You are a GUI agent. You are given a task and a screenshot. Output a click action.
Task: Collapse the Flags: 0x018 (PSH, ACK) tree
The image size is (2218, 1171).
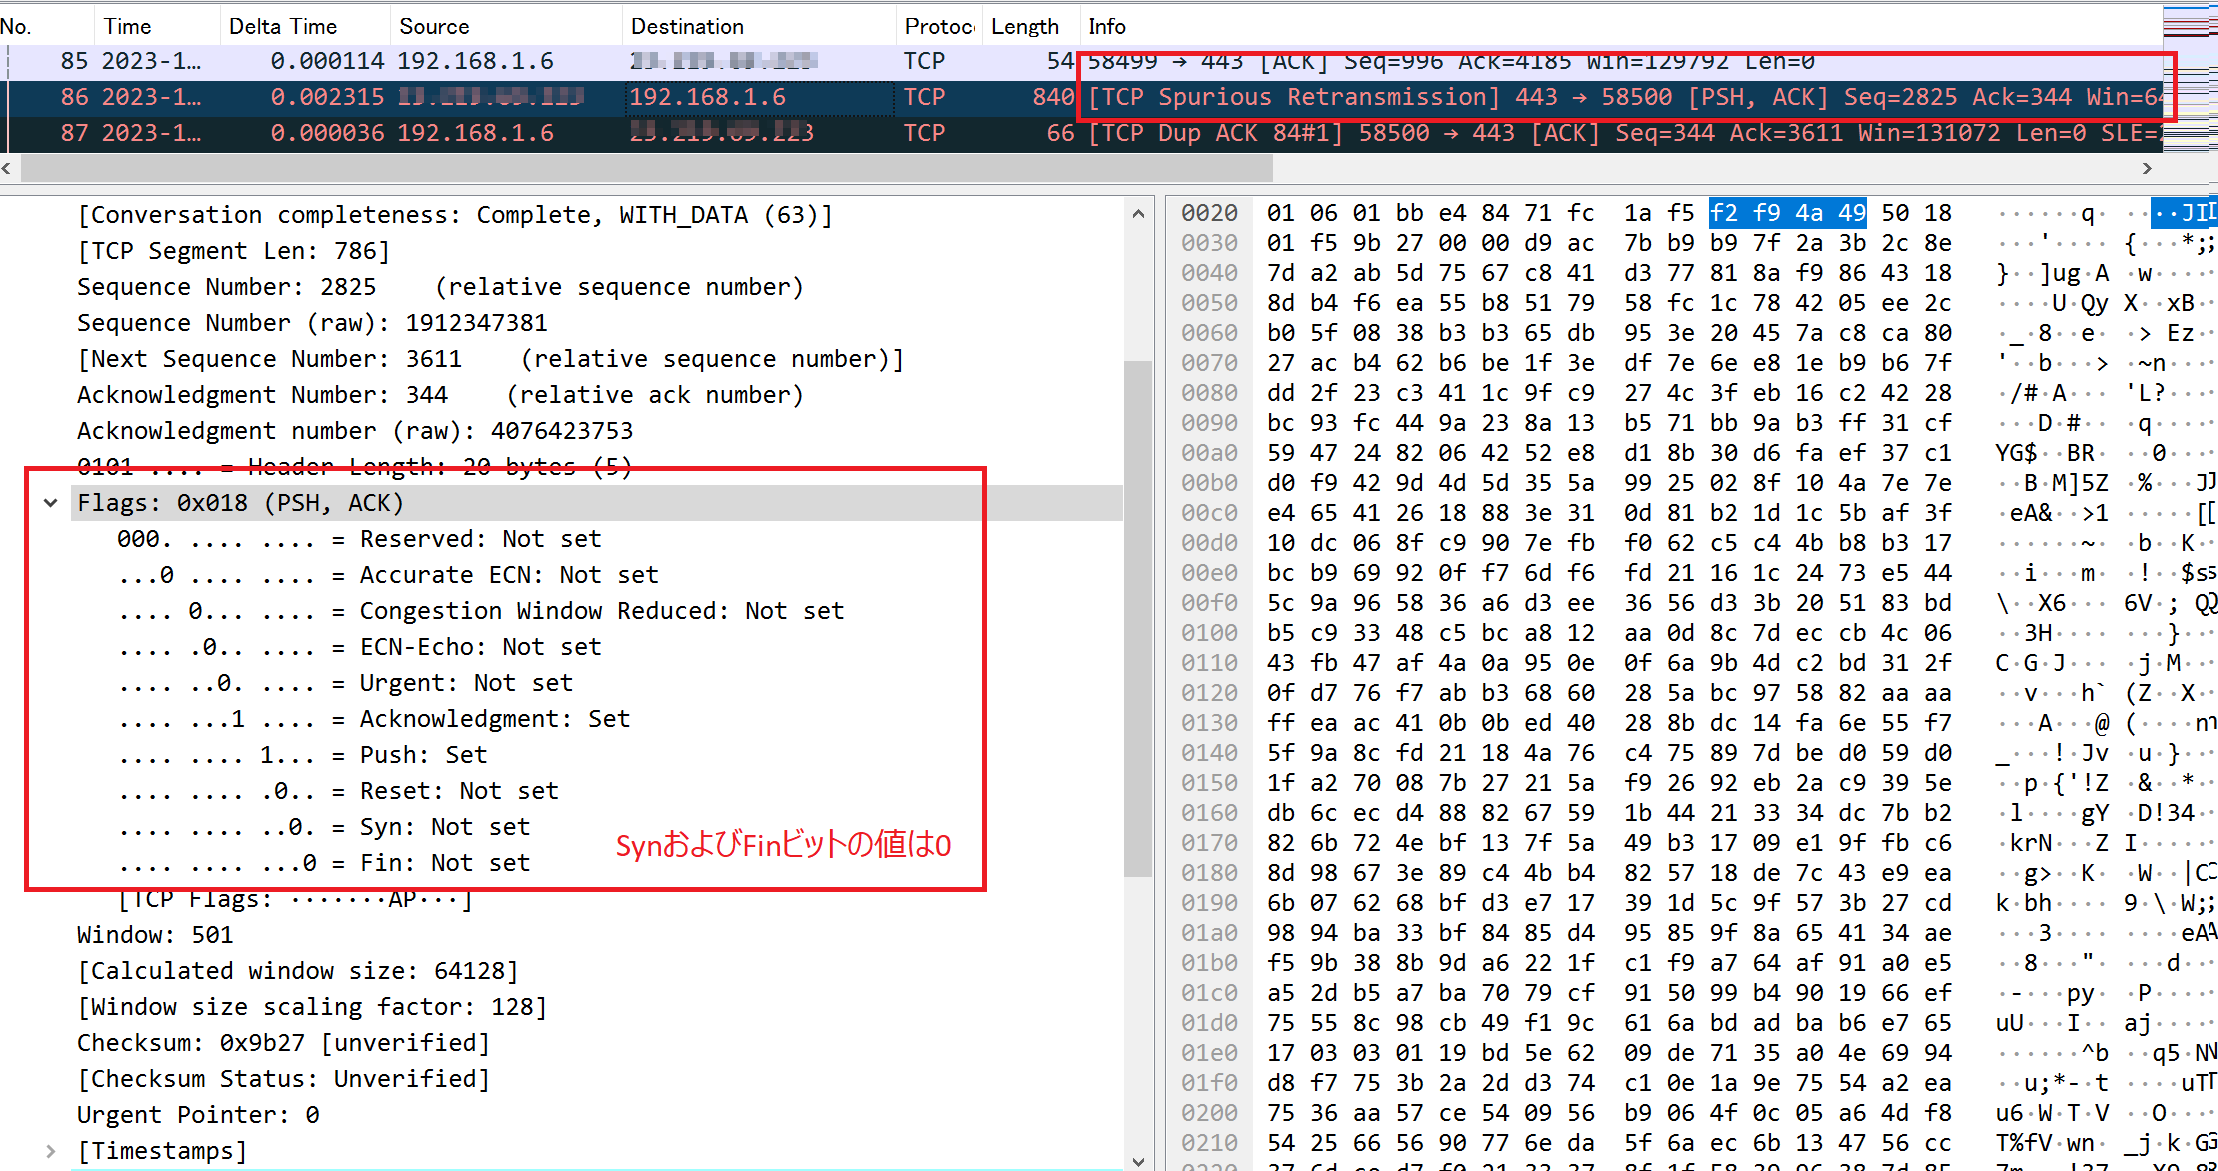tap(50, 503)
